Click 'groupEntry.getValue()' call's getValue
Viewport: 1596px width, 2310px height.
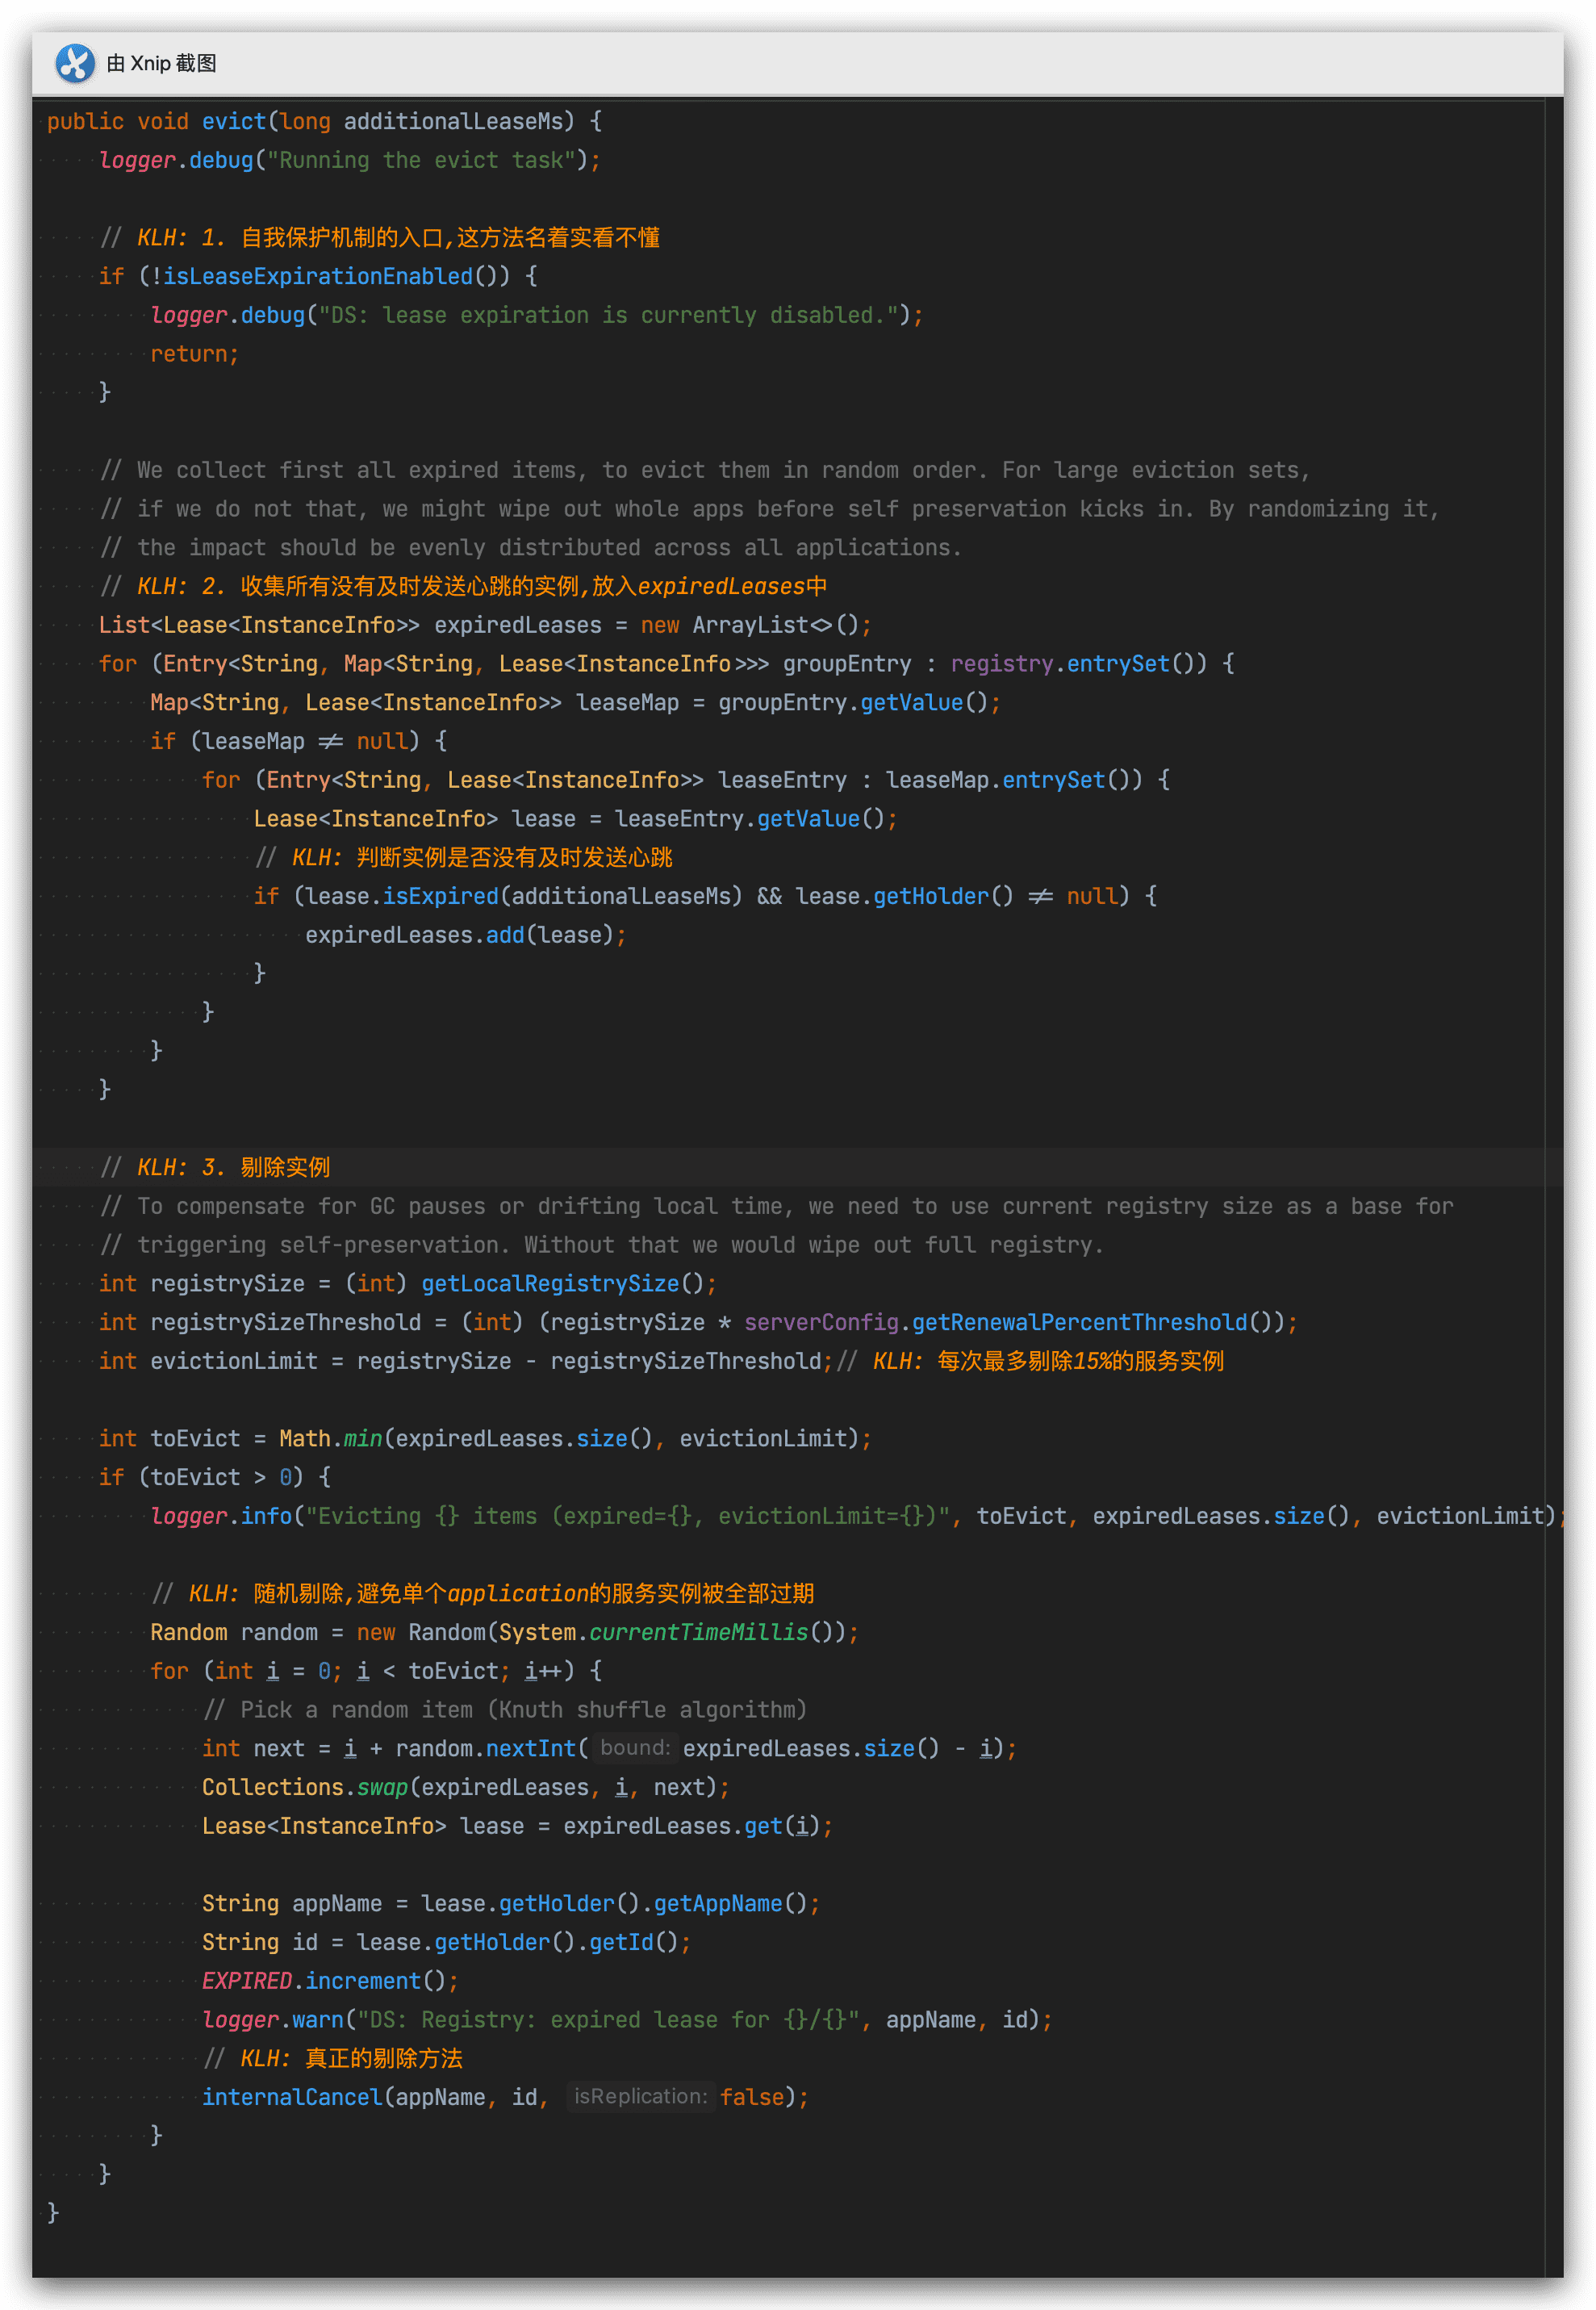pyautogui.click(x=911, y=703)
